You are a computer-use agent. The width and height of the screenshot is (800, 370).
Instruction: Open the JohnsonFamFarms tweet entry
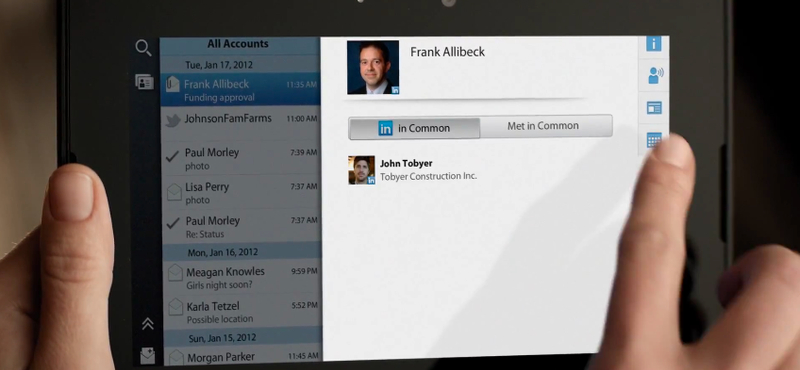pyautogui.click(x=241, y=123)
